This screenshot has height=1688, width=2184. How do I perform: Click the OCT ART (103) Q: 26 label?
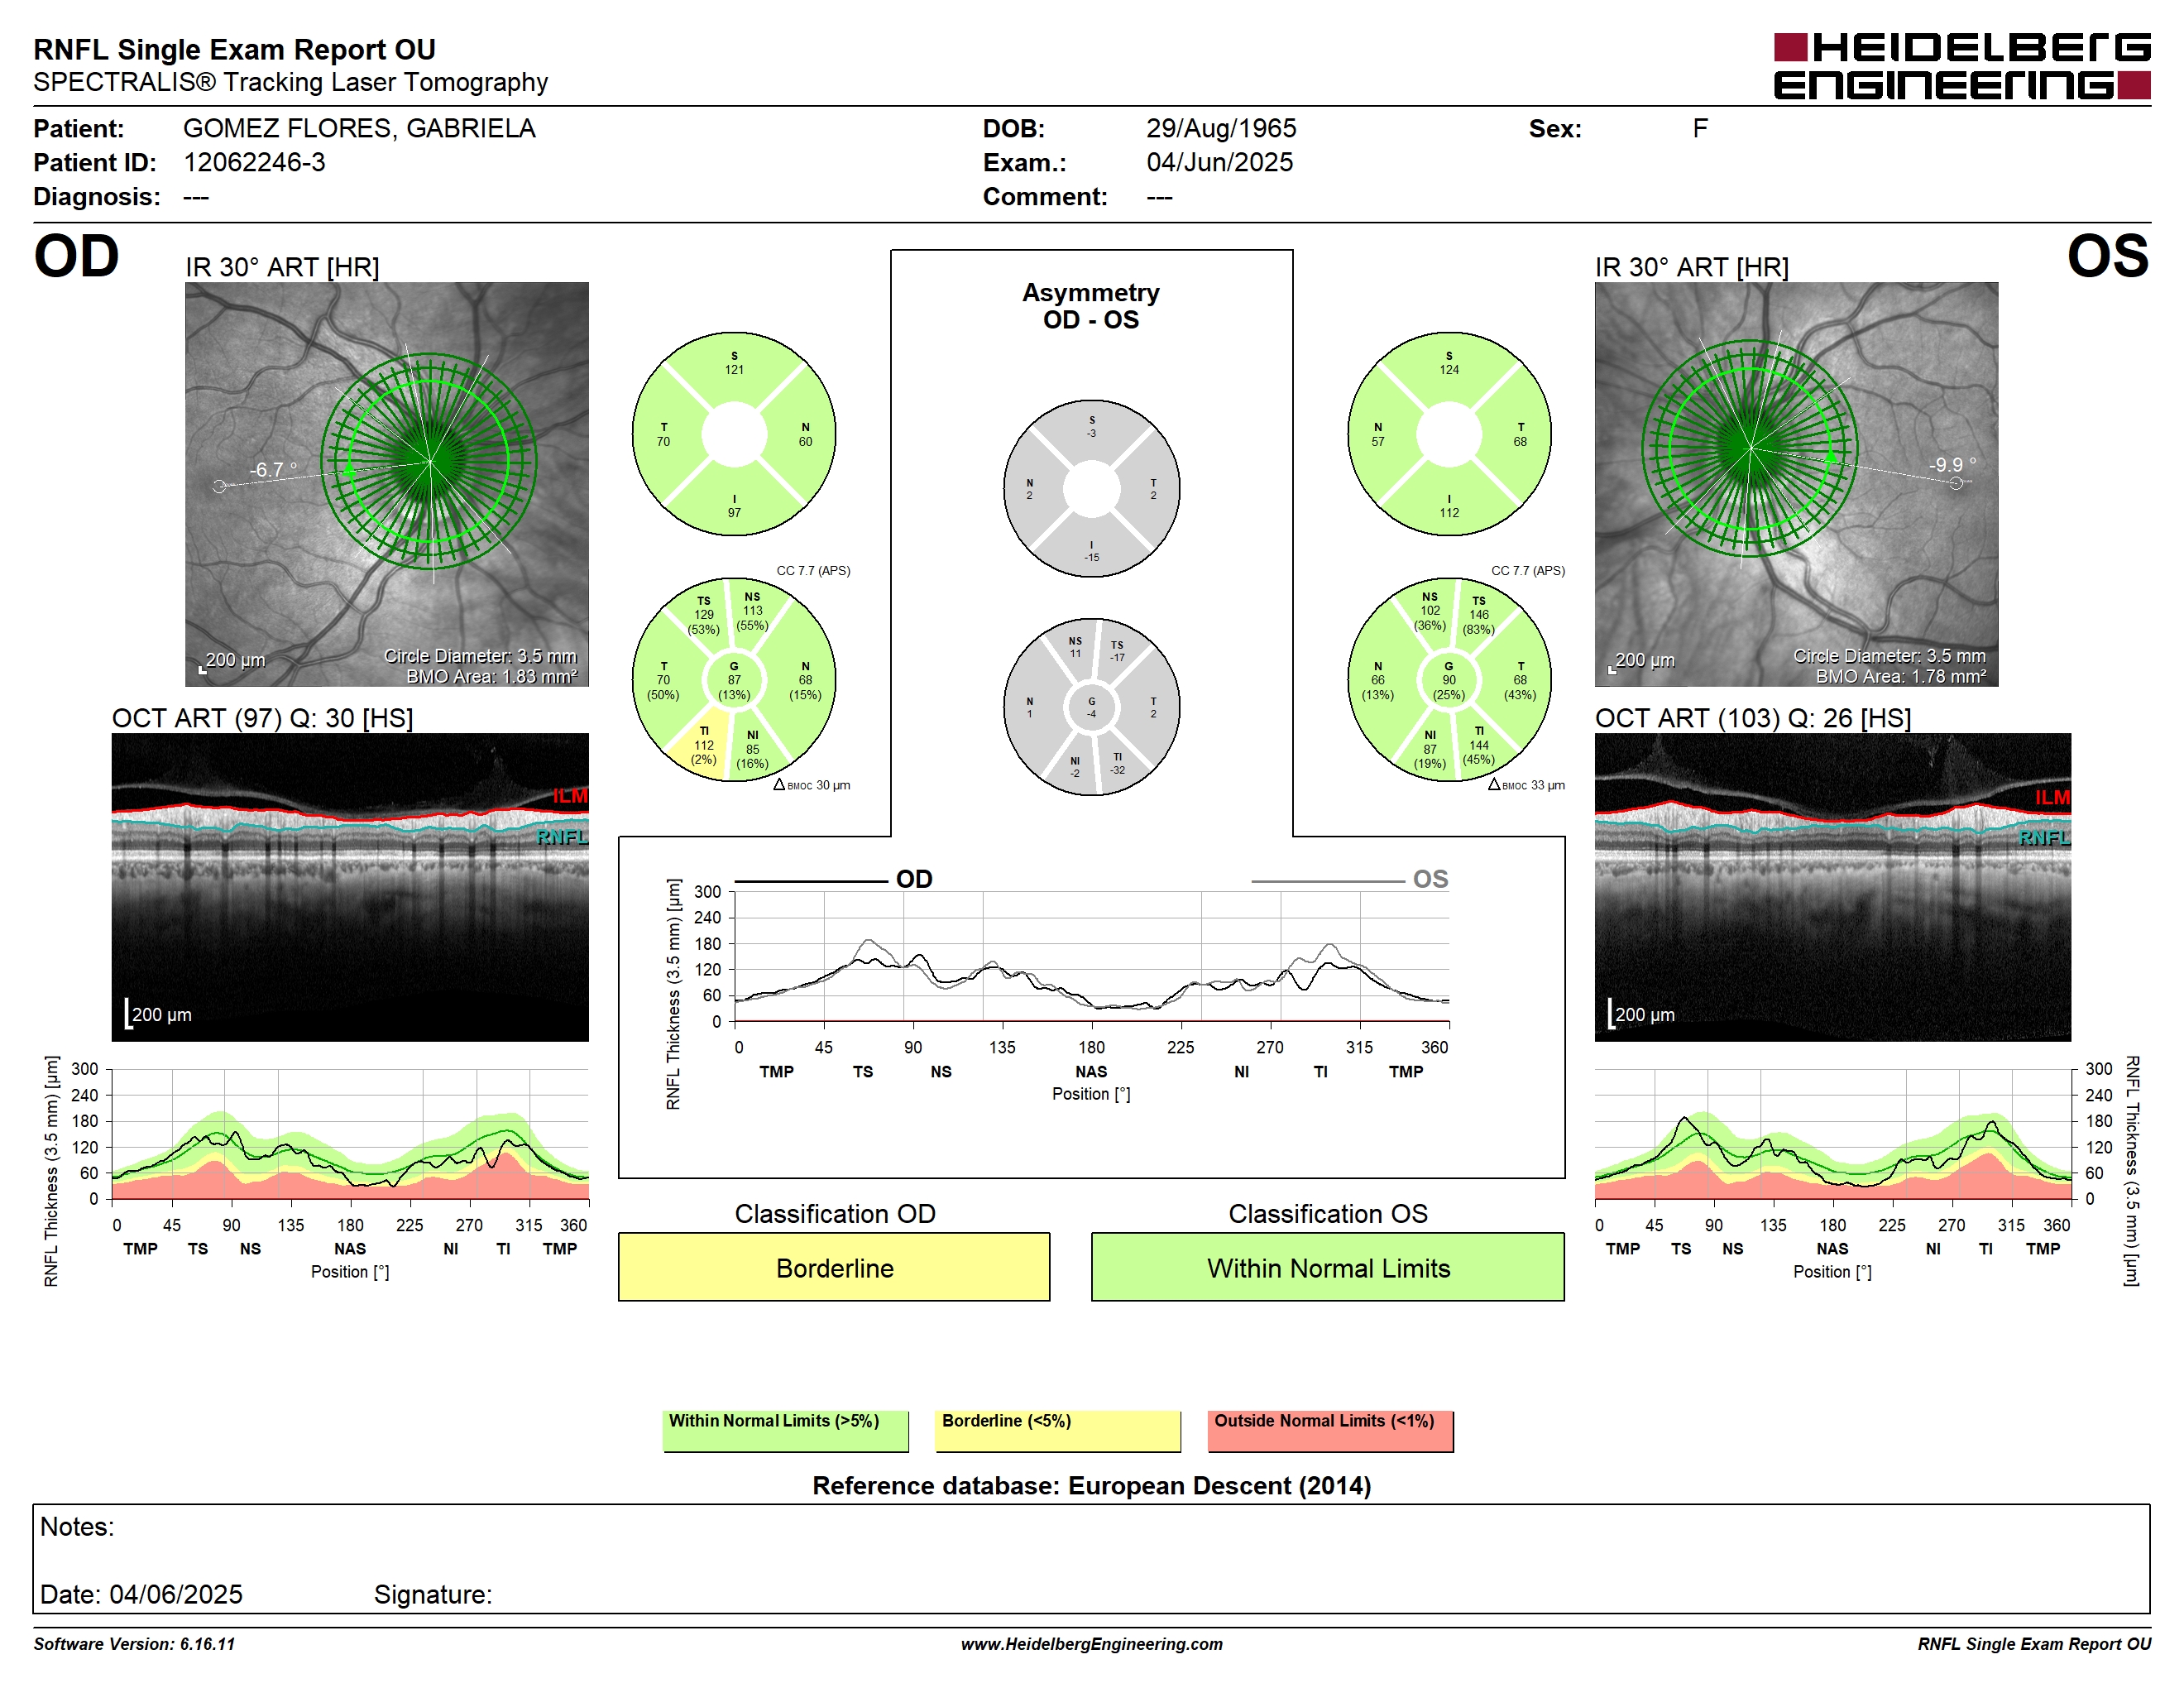coord(1753,718)
